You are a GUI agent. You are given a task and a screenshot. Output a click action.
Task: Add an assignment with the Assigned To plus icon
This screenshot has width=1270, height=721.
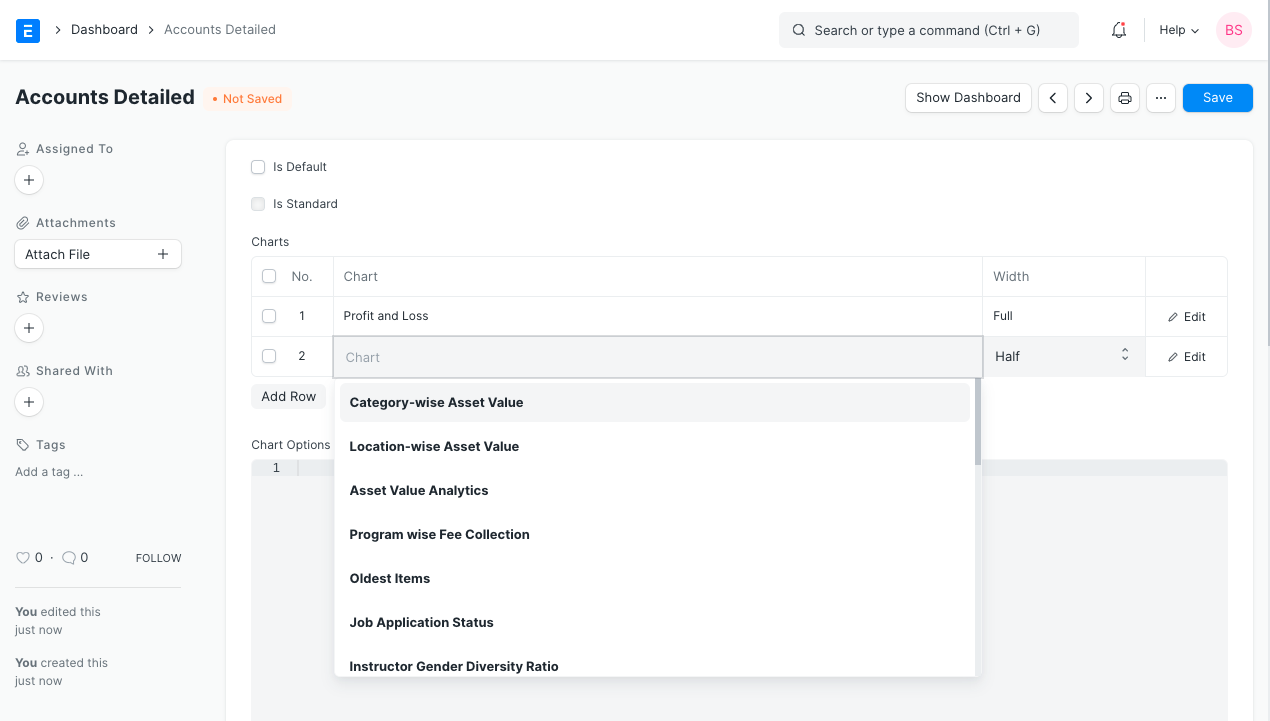click(x=28, y=180)
